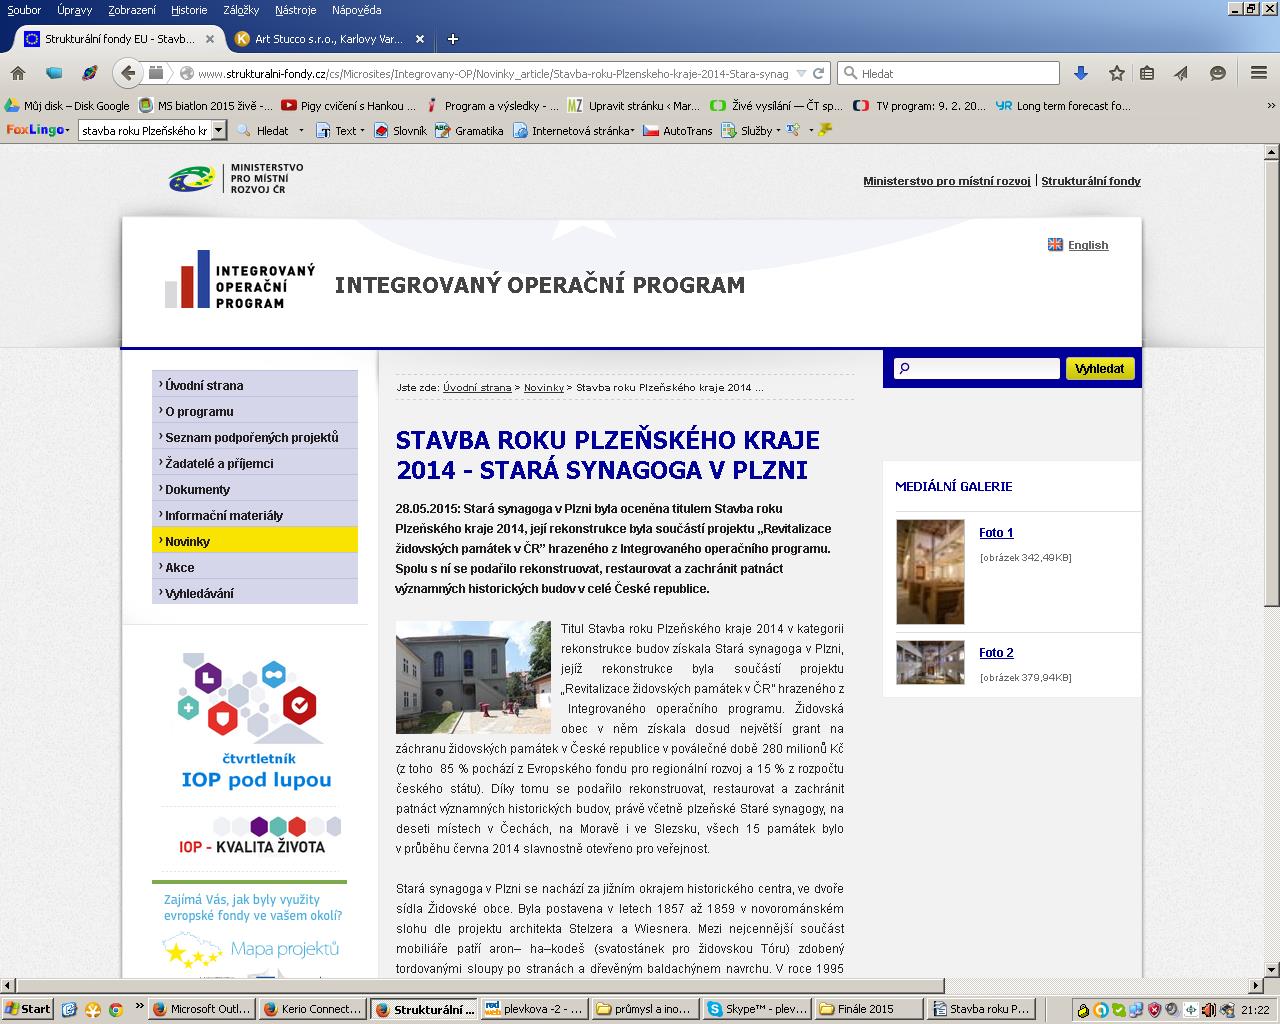Click the Integrovaný operační program logo

pos(240,280)
